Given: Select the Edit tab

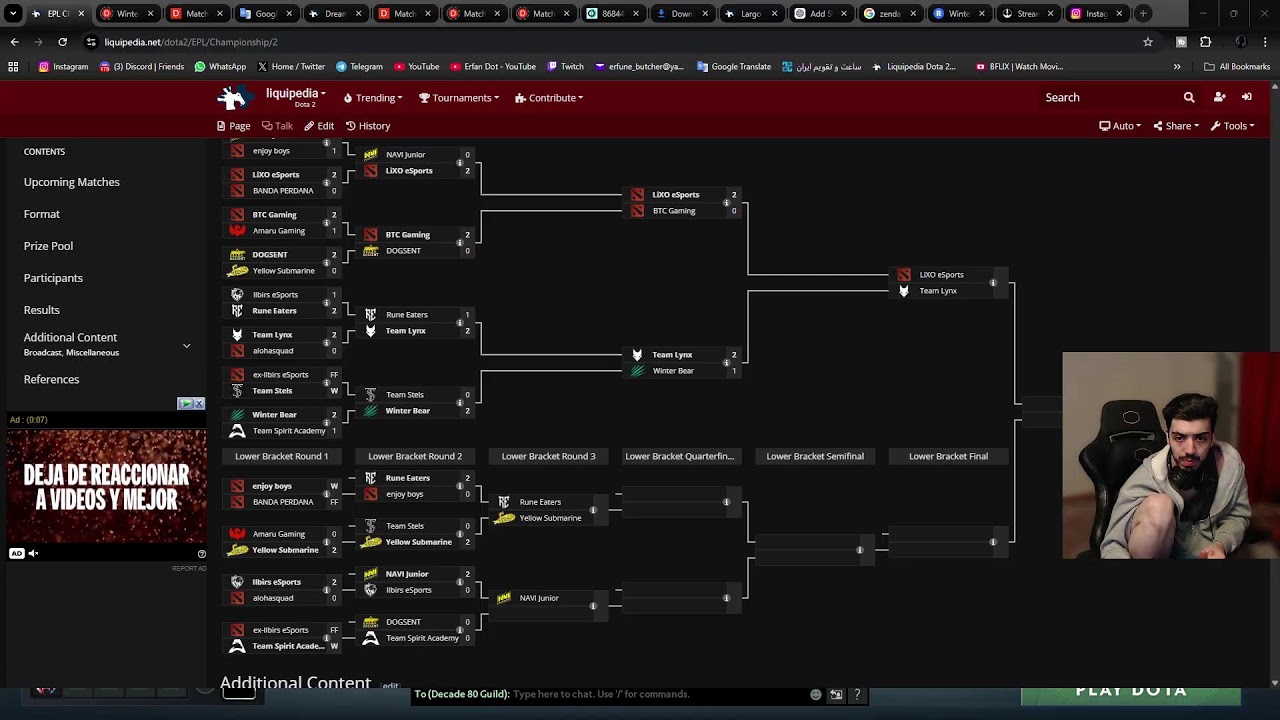Looking at the screenshot, I should (319, 126).
